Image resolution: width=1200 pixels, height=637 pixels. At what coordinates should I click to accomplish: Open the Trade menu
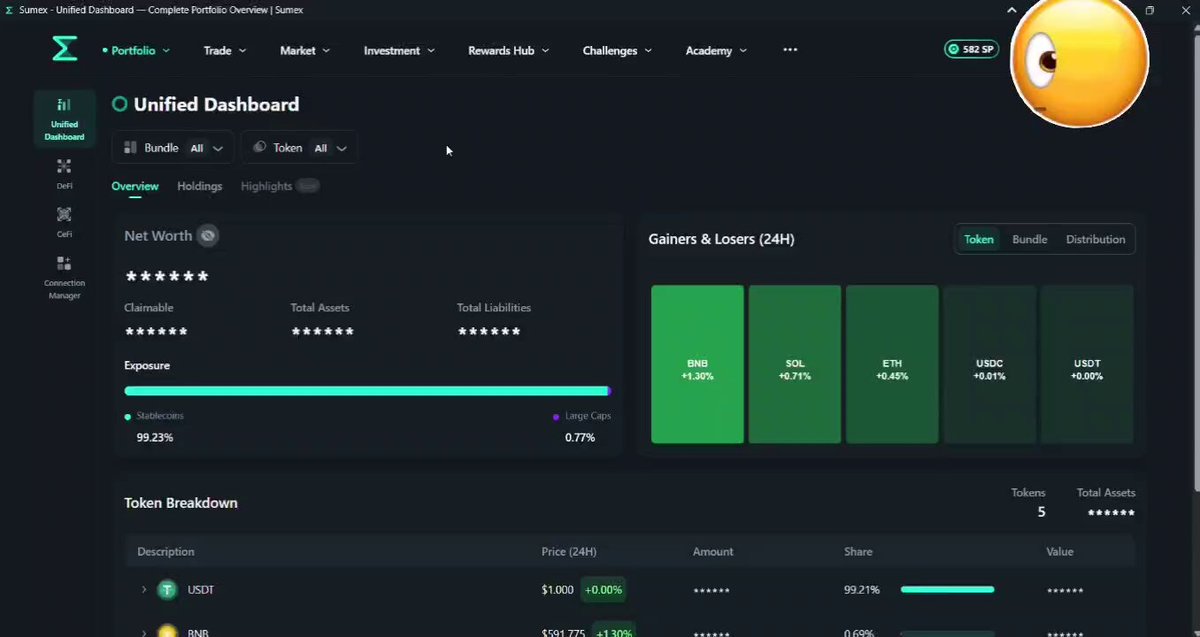tap(225, 50)
